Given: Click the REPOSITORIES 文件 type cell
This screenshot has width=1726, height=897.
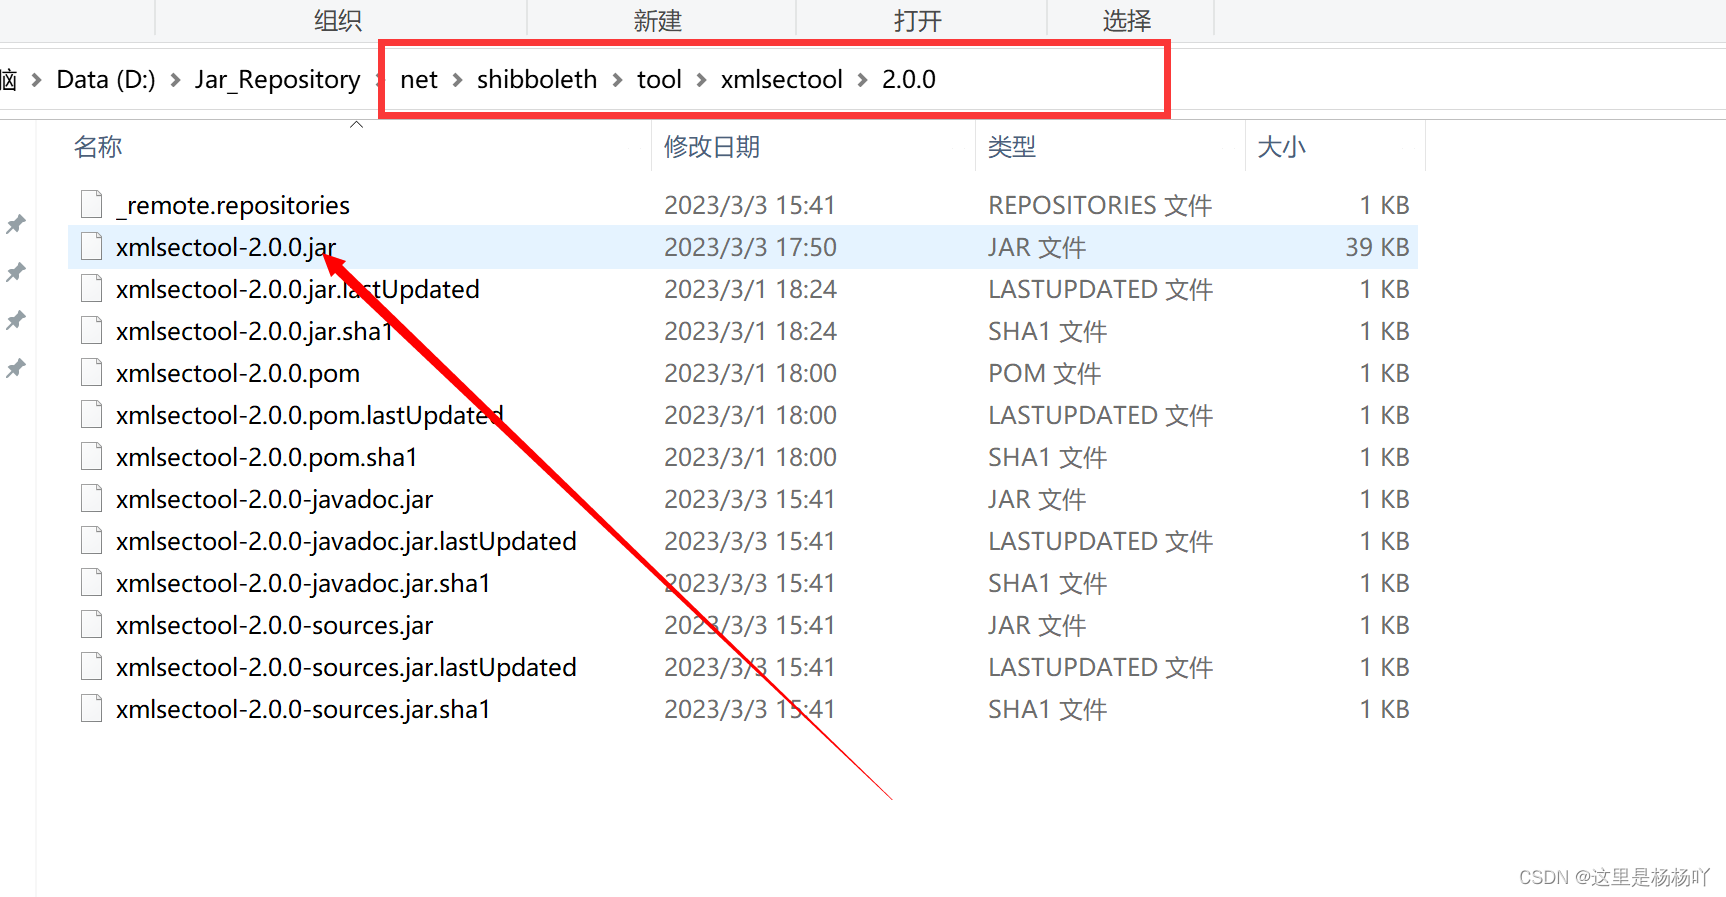Looking at the screenshot, I should click(x=1100, y=205).
